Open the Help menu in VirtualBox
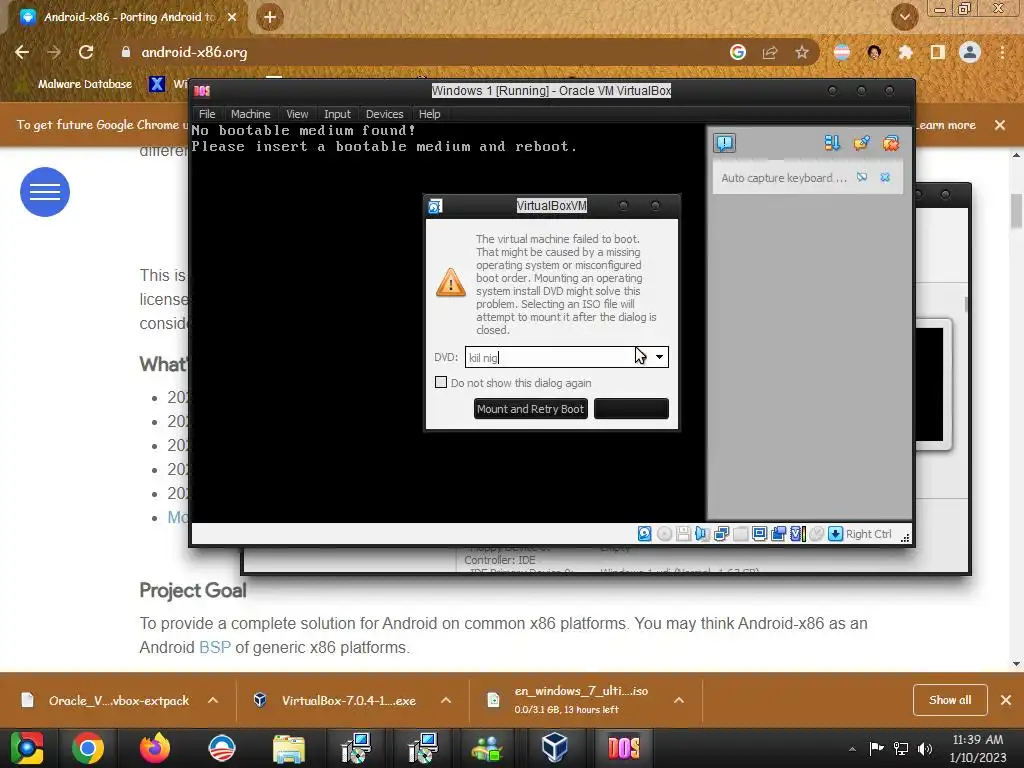Image resolution: width=1024 pixels, height=768 pixels. [429, 114]
